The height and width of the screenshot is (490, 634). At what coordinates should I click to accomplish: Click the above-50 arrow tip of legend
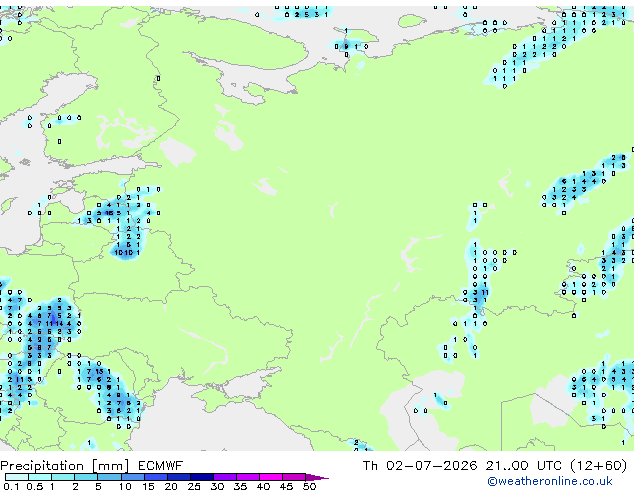pyautogui.click(x=317, y=477)
